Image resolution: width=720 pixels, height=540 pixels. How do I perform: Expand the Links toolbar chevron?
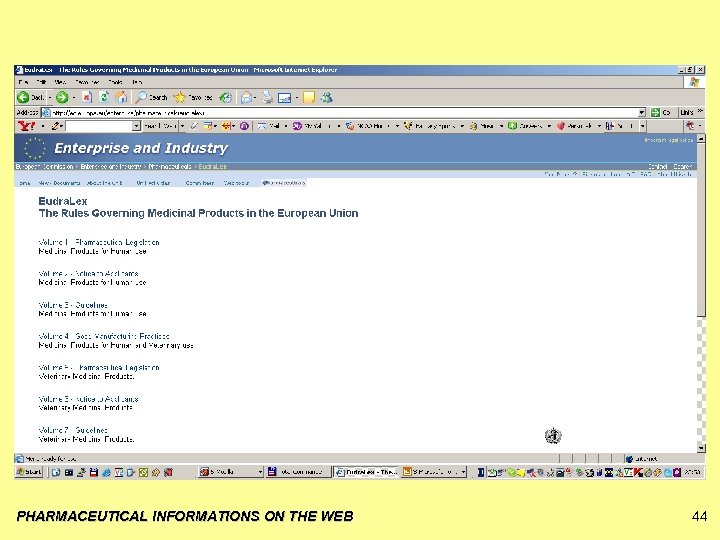[x=700, y=111]
